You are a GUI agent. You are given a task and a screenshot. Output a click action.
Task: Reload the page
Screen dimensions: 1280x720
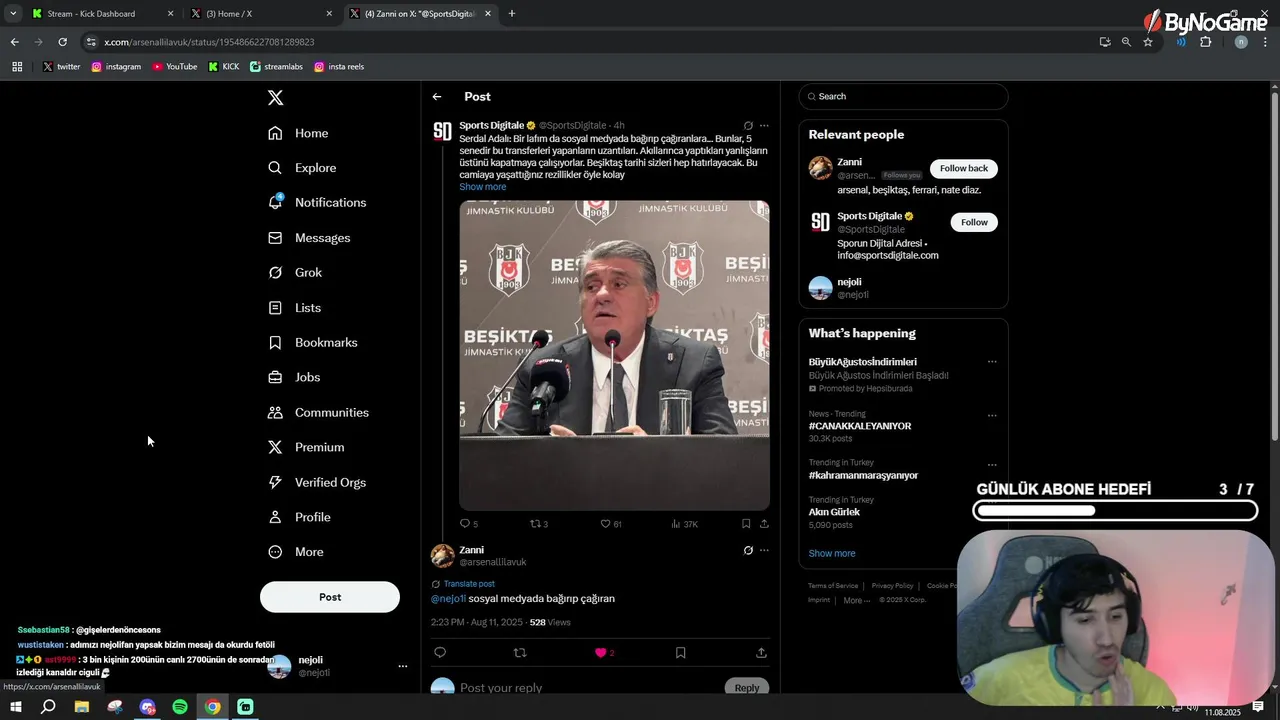tap(62, 42)
